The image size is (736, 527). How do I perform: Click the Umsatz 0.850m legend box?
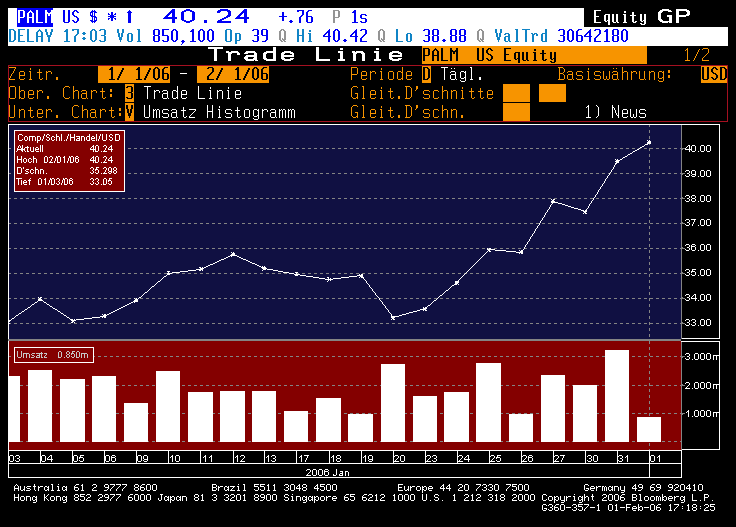pos(54,355)
